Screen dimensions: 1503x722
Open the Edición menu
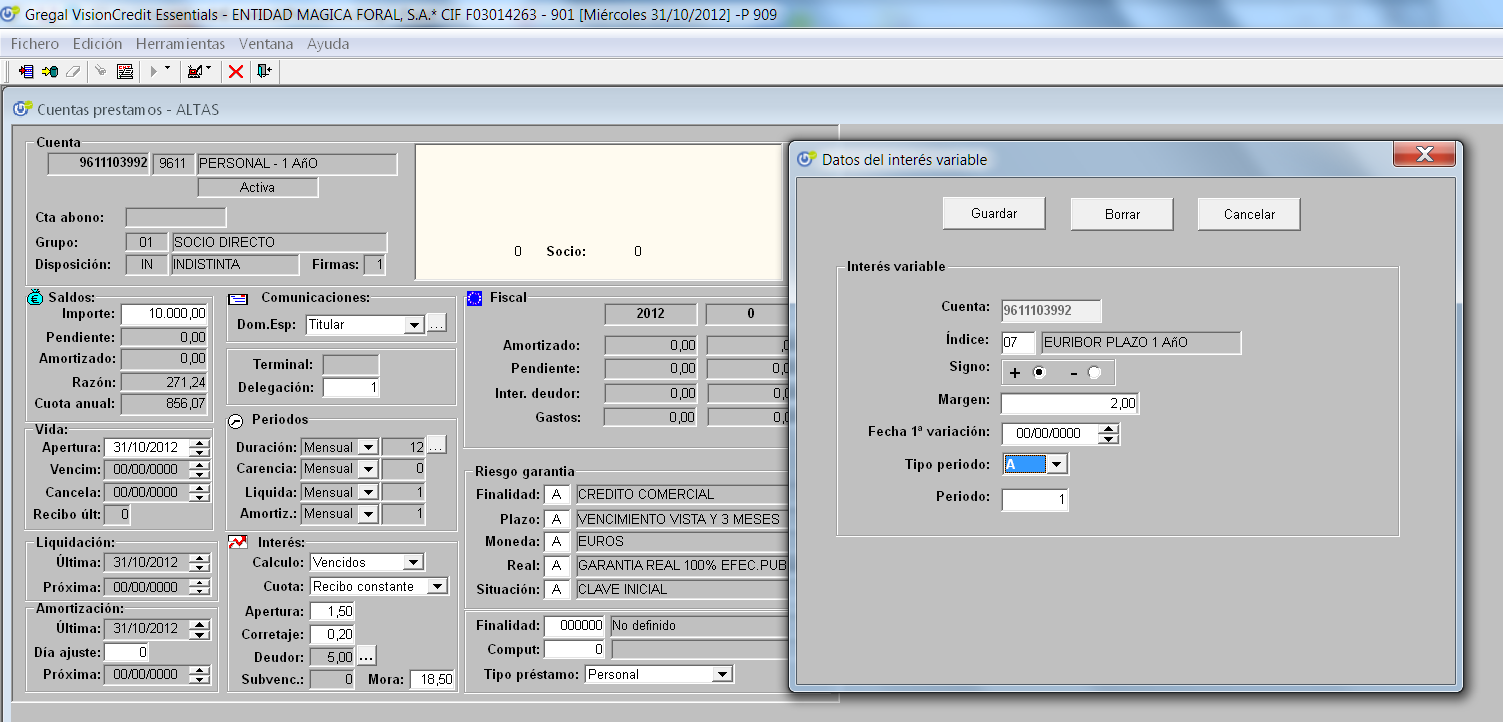point(98,44)
